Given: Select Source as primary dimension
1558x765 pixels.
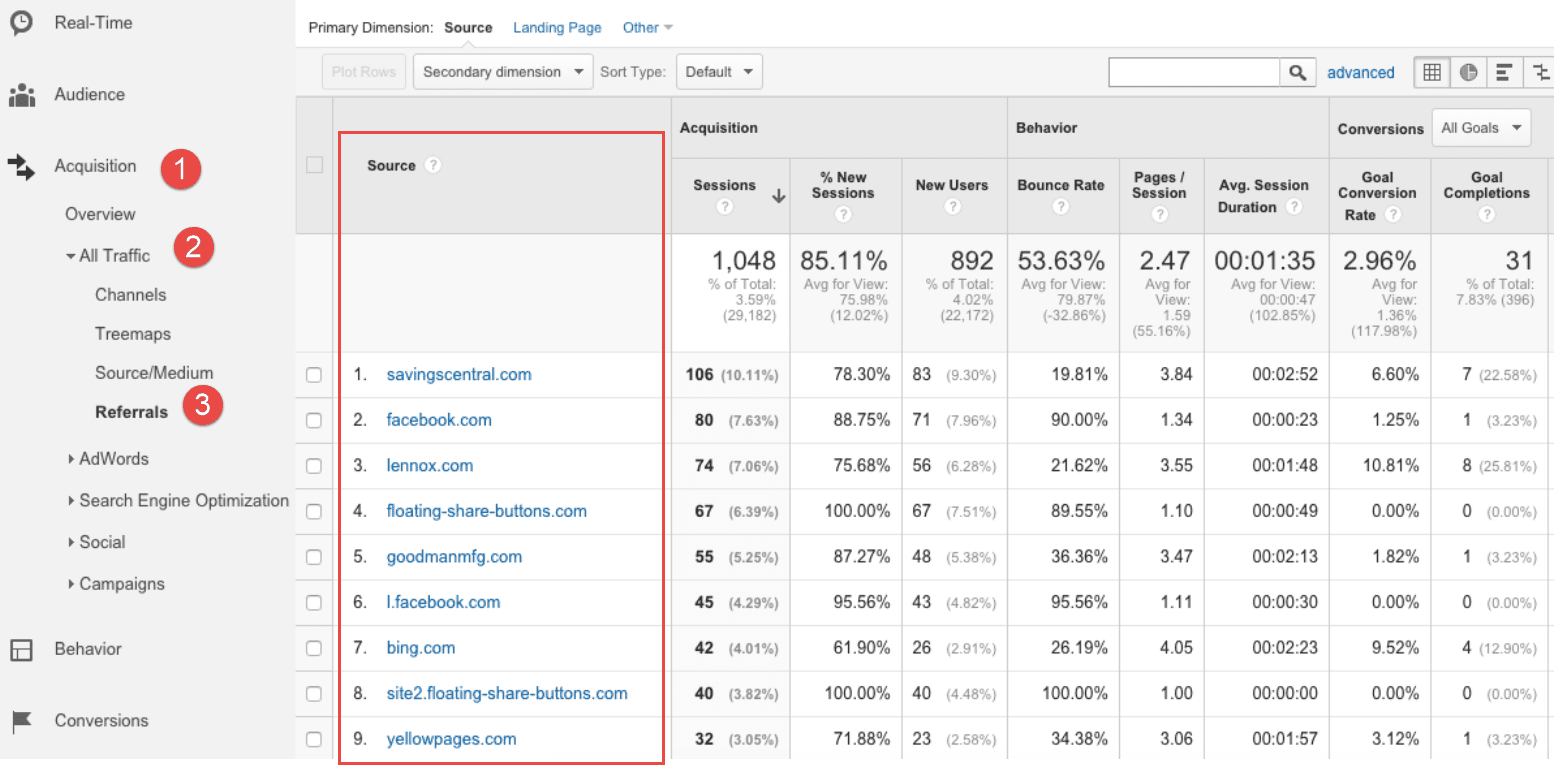Looking at the screenshot, I should [x=468, y=28].
